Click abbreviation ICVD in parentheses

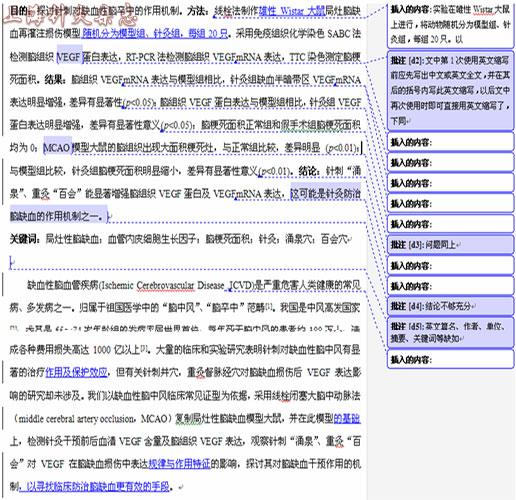click(x=240, y=285)
